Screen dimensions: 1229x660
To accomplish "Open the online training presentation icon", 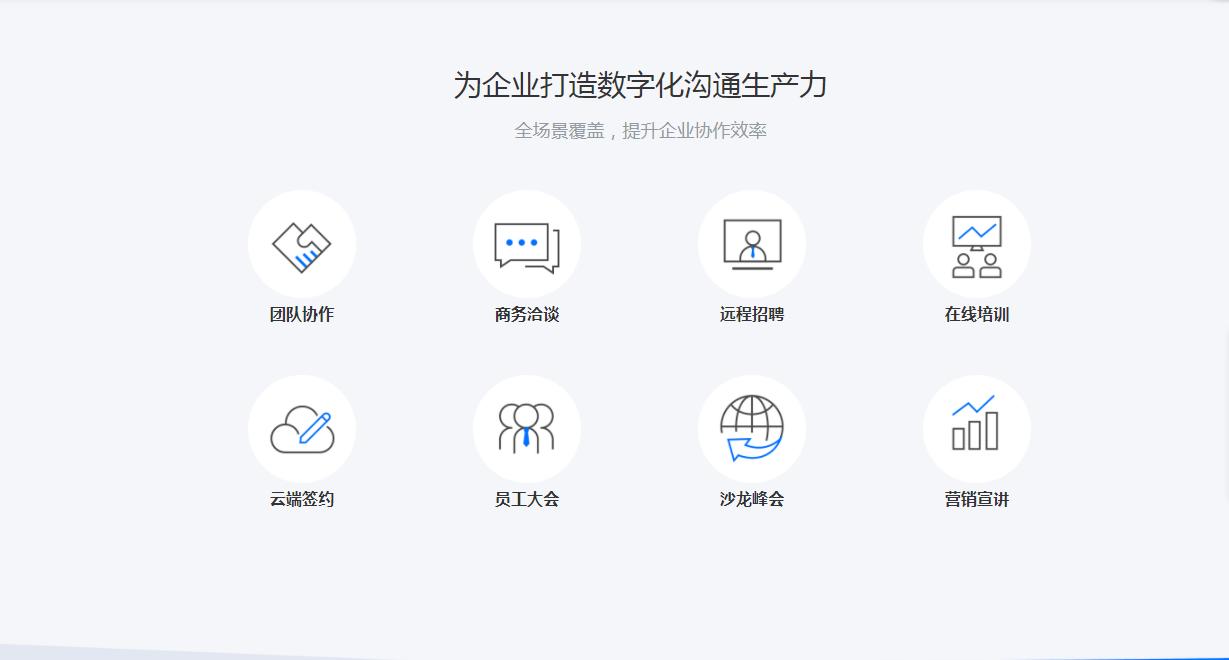I will tap(977, 246).
